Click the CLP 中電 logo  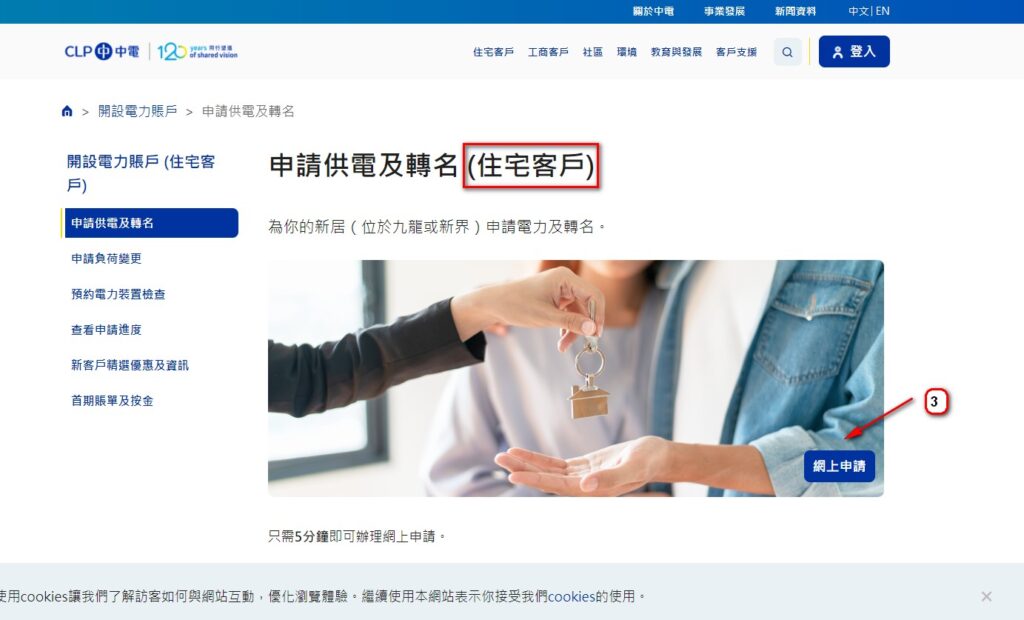(x=102, y=51)
